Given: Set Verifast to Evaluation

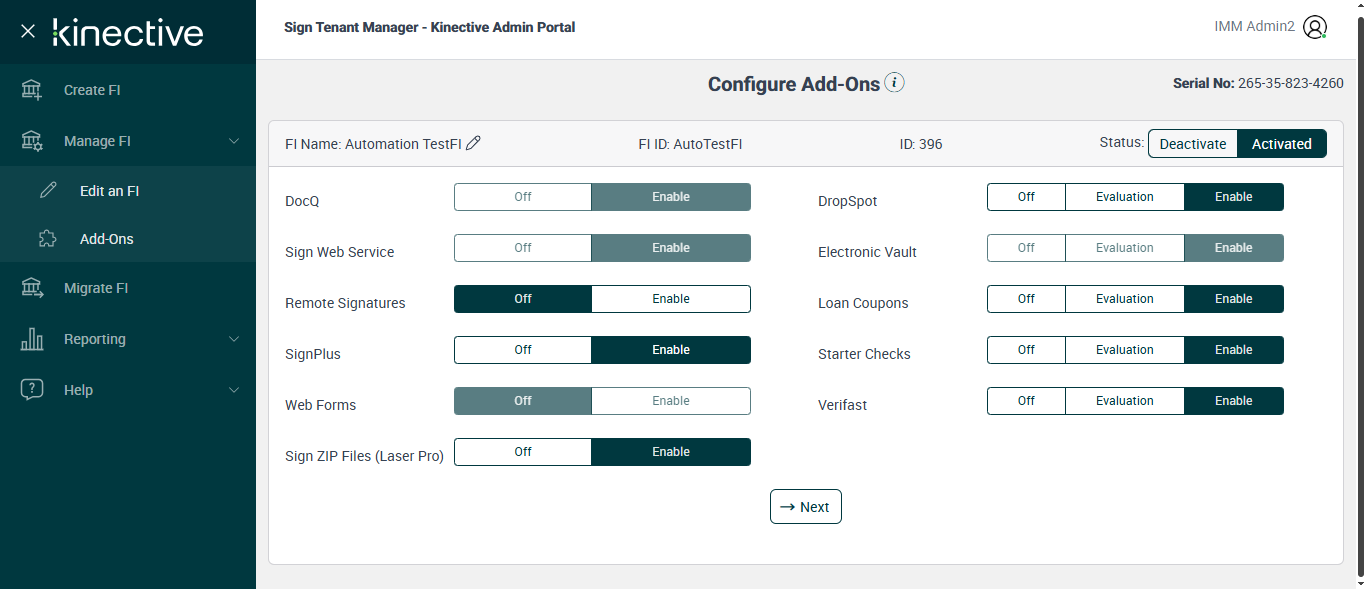Looking at the screenshot, I should pyautogui.click(x=1125, y=401).
